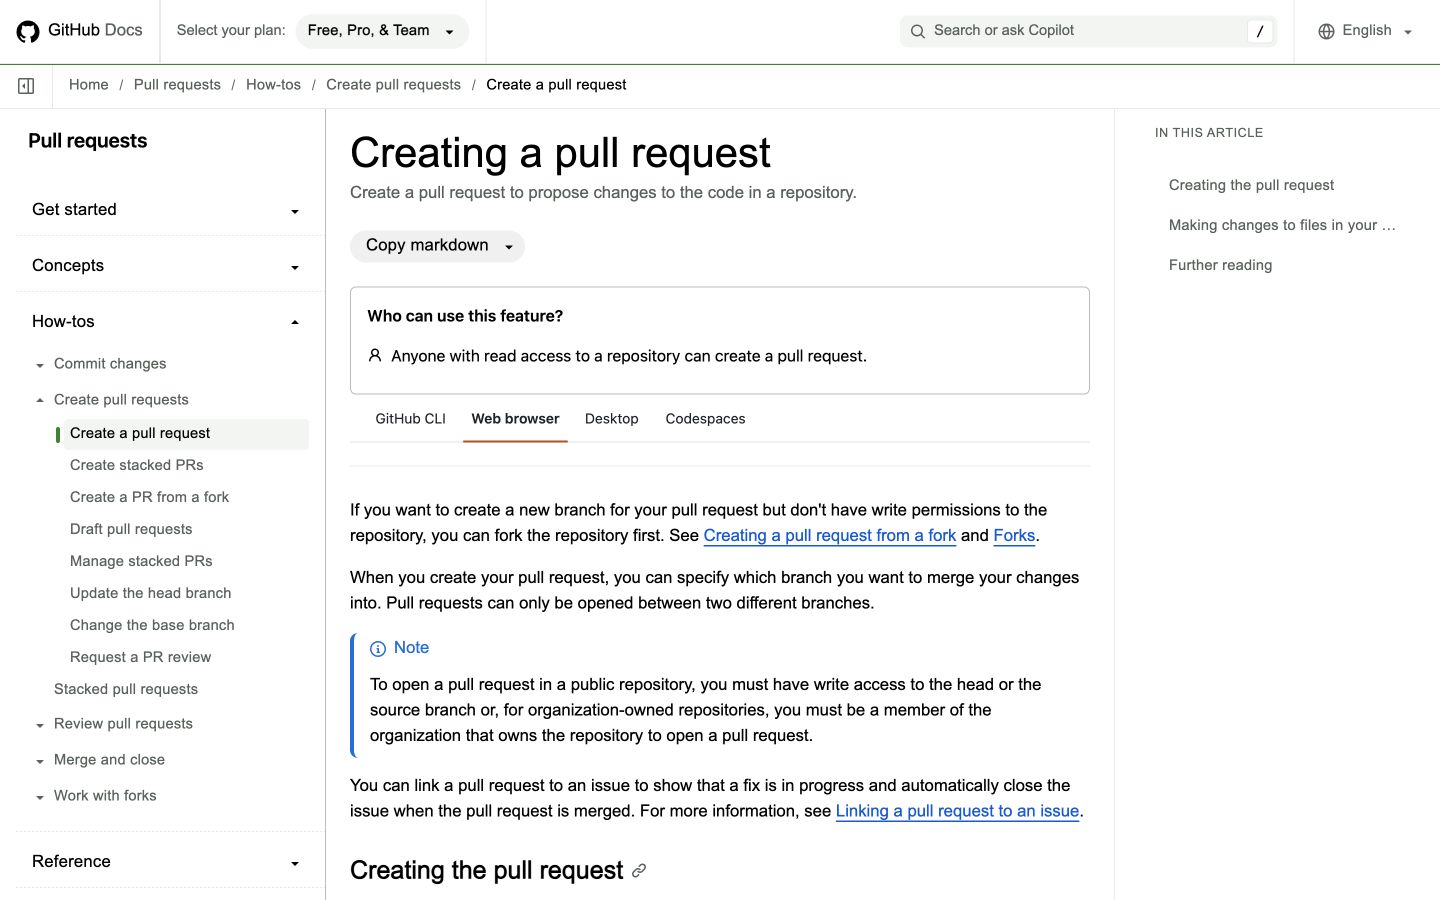
Task: Open Create stacked PRs sidebar item
Action: pos(137,465)
